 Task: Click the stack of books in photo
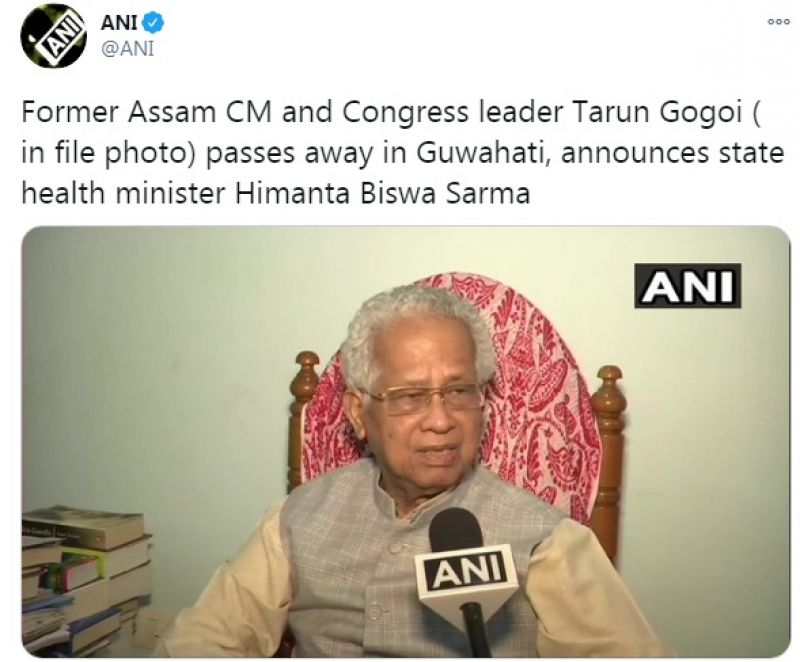tap(86, 576)
